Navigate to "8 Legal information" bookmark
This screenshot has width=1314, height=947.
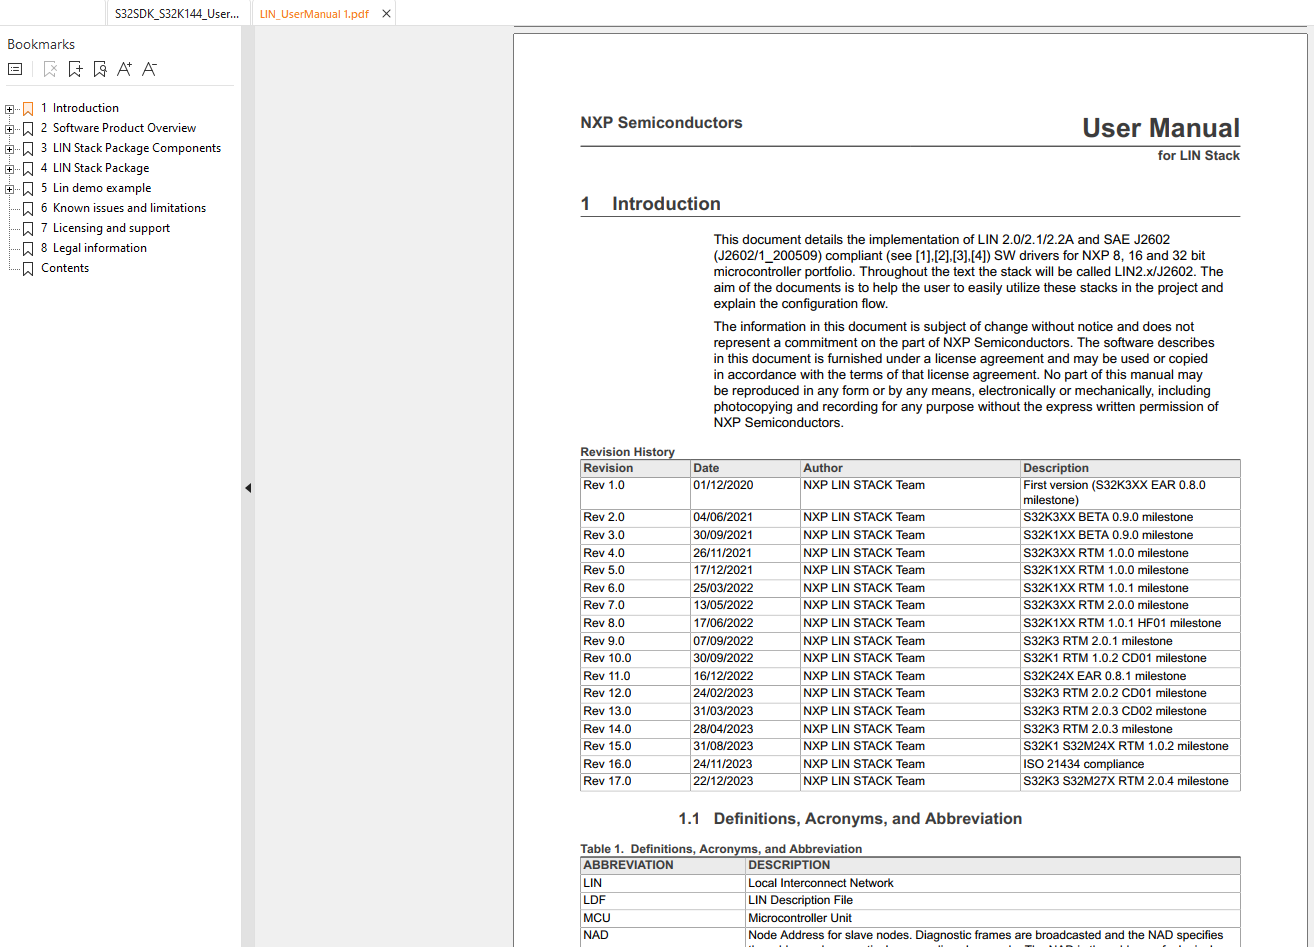(x=96, y=247)
